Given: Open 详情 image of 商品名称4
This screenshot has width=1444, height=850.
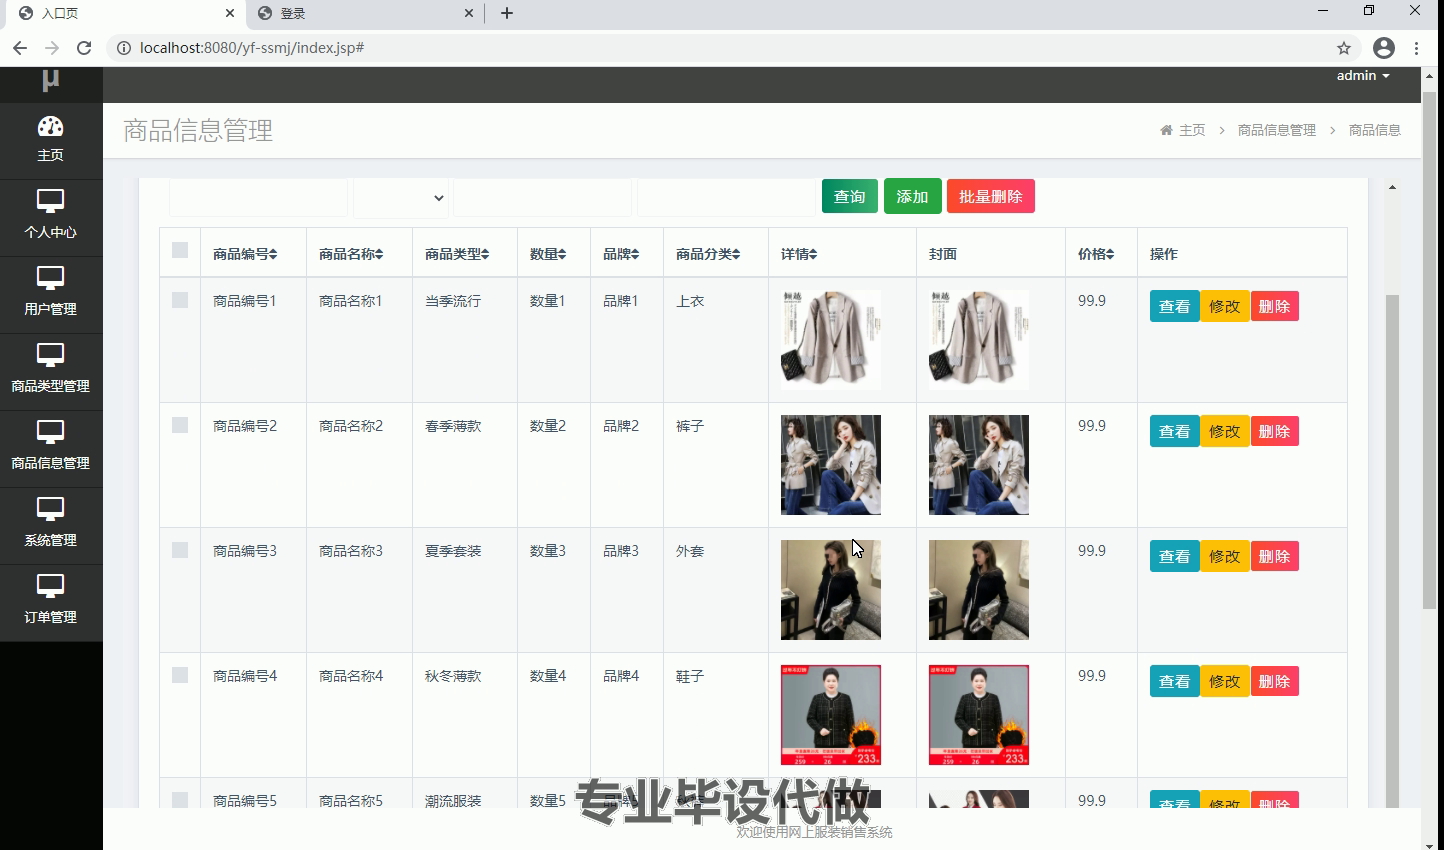Looking at the screenshot, I should (x=831, y=715).
